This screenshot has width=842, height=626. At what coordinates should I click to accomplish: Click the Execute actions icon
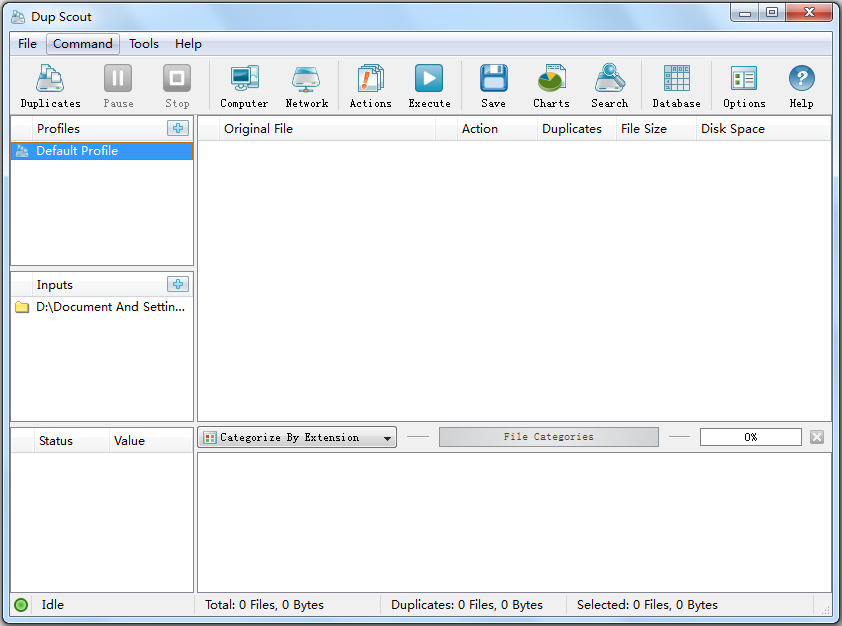429,86
